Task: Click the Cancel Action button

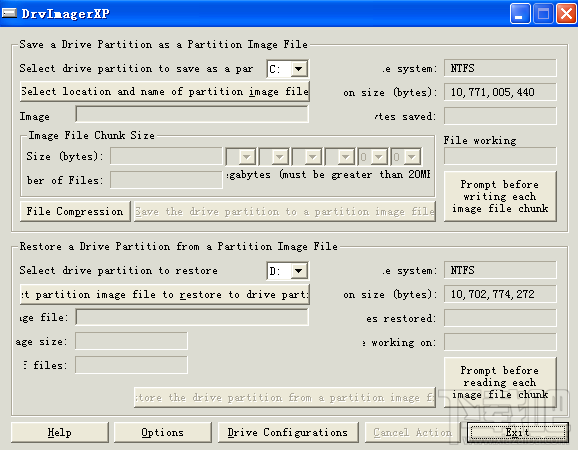Action: pos(412,432)
